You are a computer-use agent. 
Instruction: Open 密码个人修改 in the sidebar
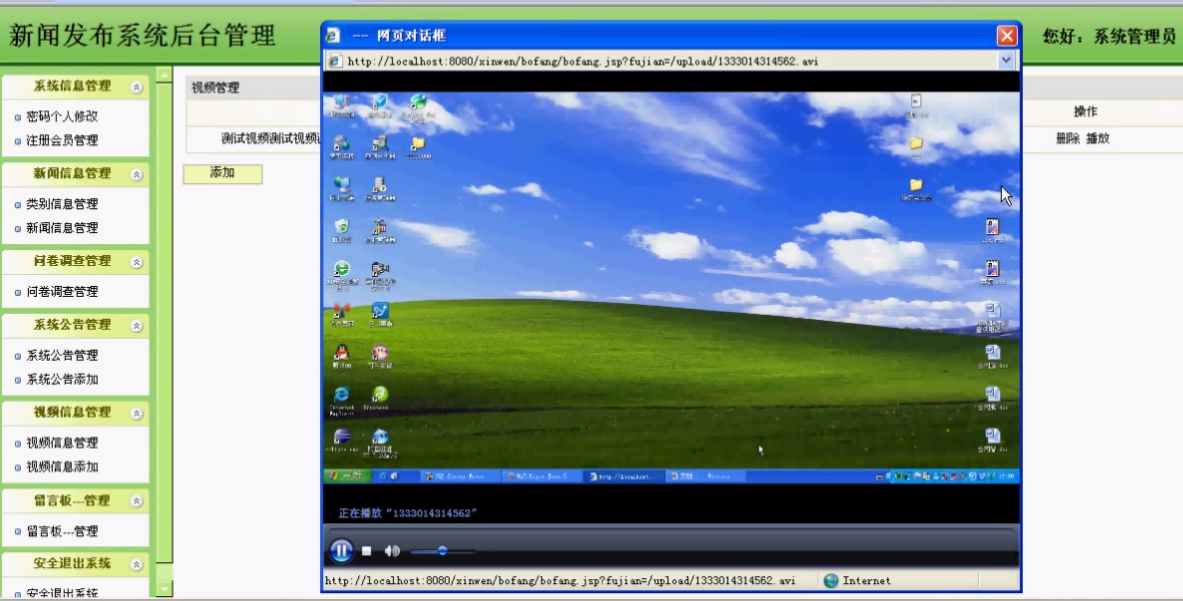pyautogui.click(x=62, y=116)
